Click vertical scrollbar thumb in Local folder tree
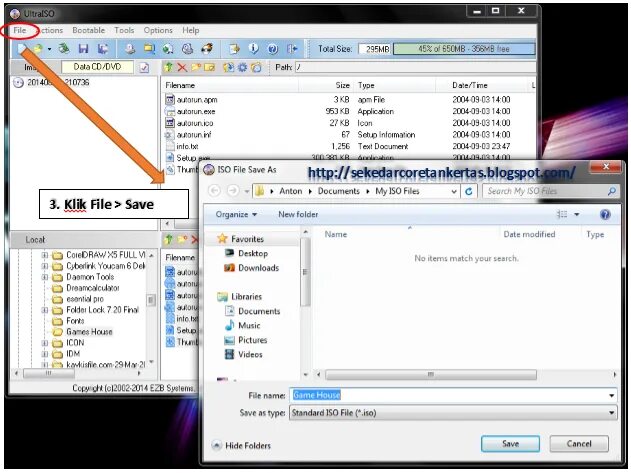631x473 pixels. (151, 300)
